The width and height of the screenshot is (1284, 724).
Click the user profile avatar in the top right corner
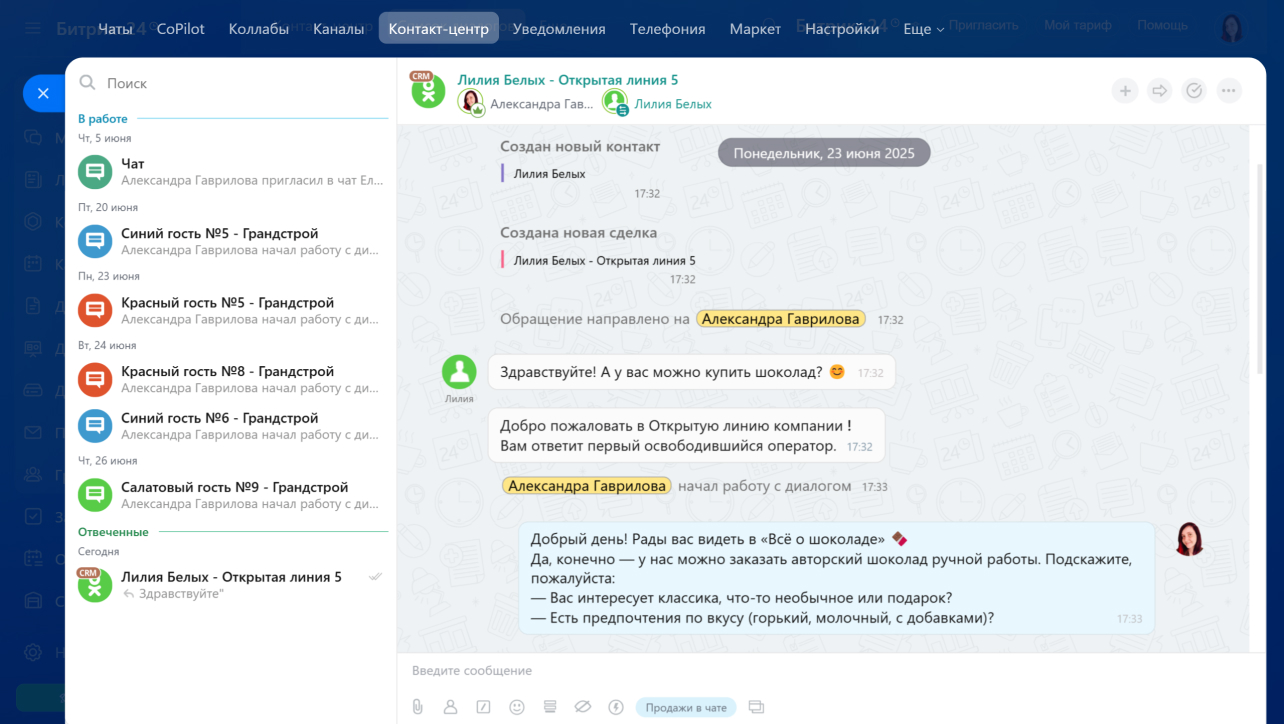(1234, 27)
